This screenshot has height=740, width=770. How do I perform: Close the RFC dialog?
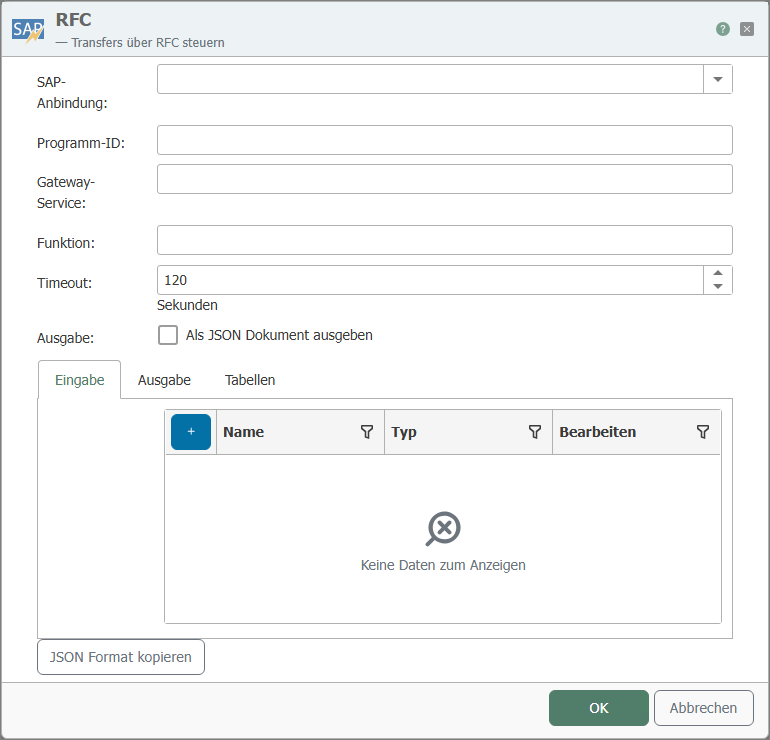(x=746, y=29)
